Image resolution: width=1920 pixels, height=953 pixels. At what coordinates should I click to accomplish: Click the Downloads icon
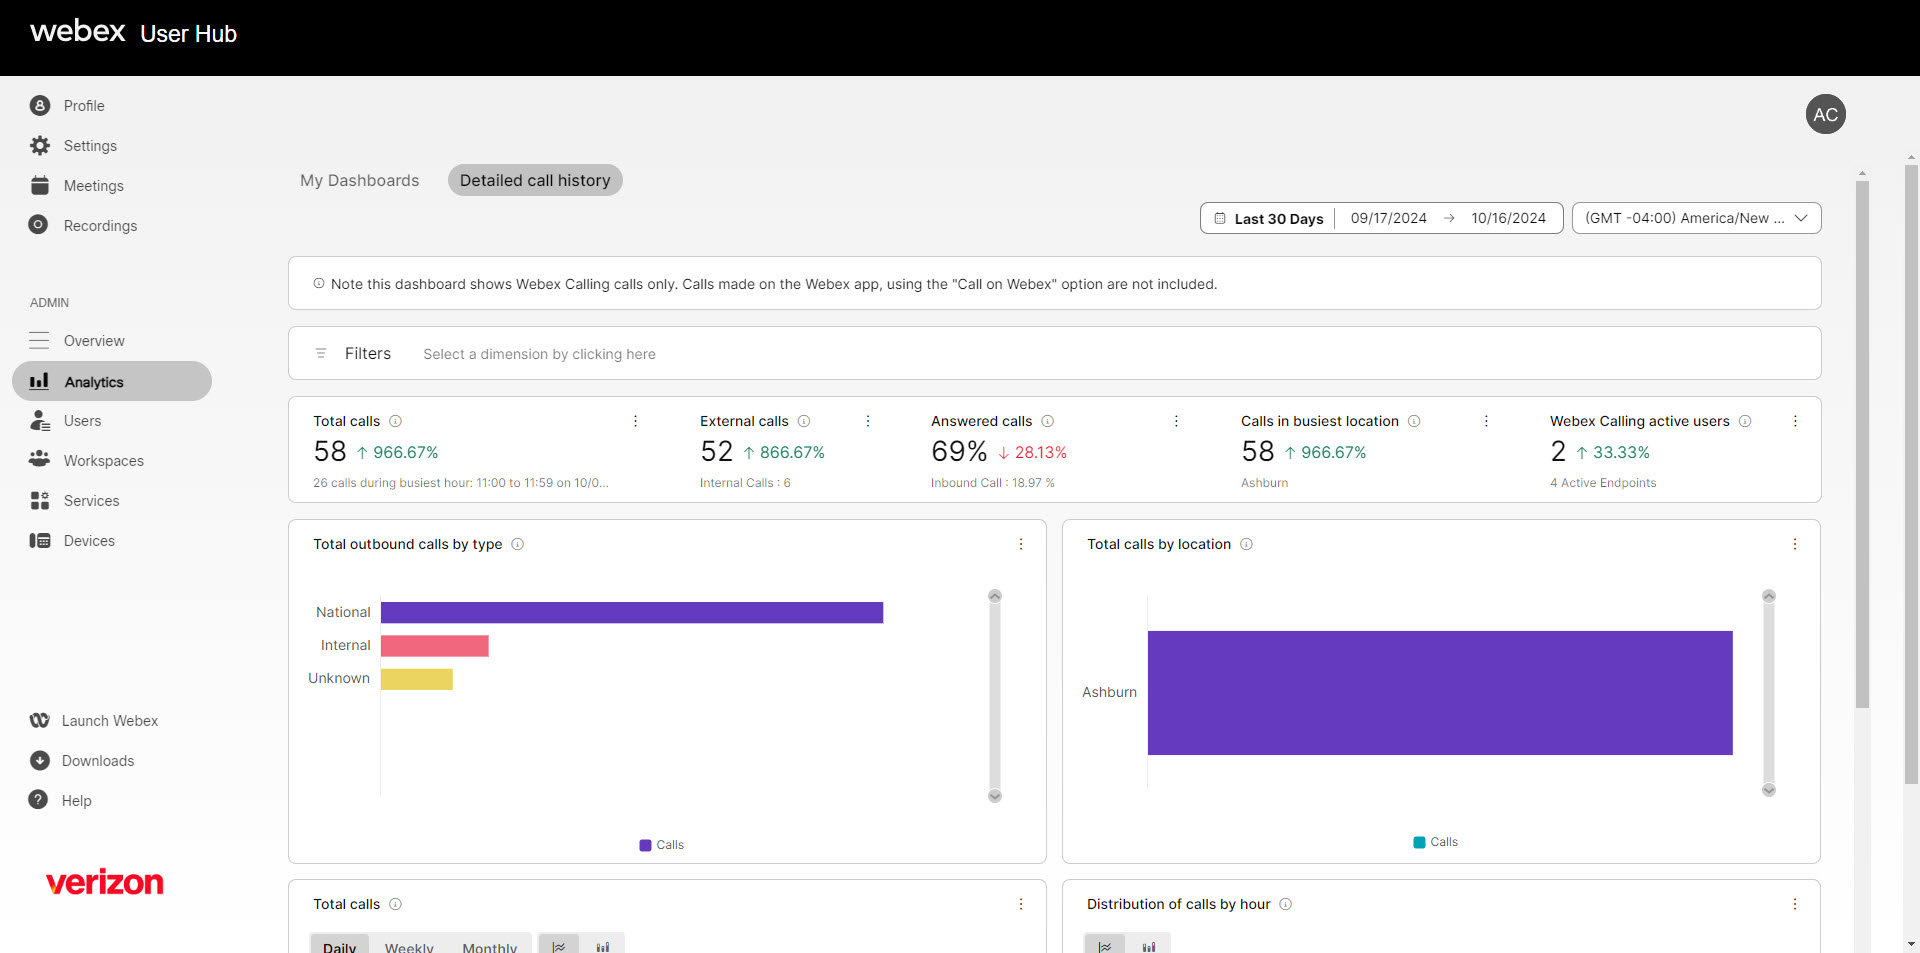(x=40, y=760)
